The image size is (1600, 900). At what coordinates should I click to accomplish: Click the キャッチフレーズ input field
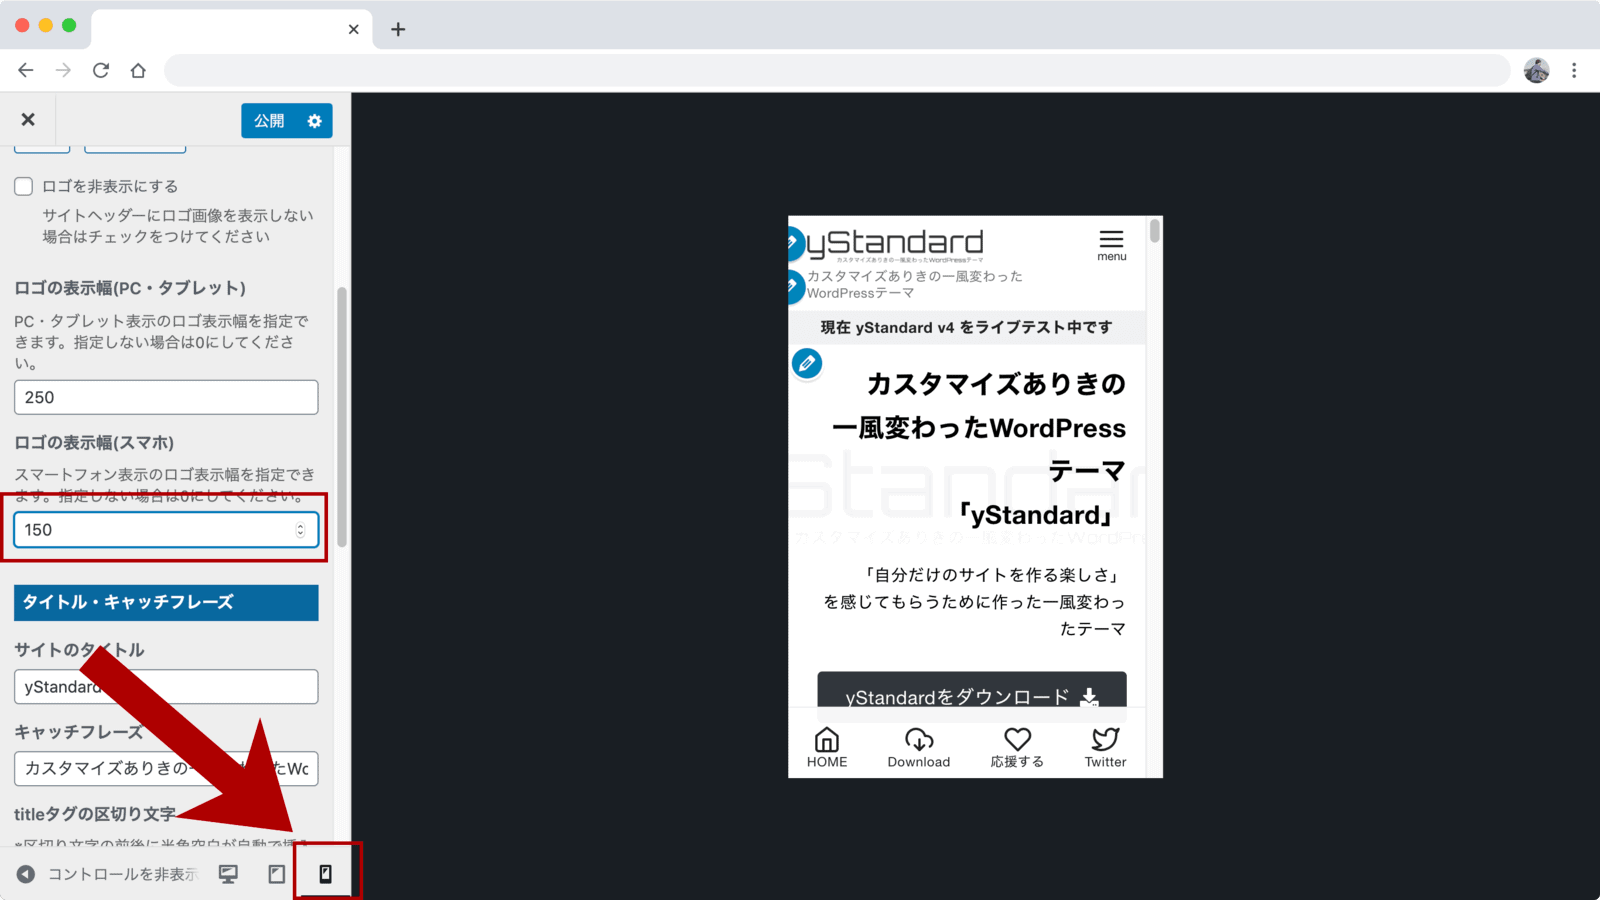[166, 769]
